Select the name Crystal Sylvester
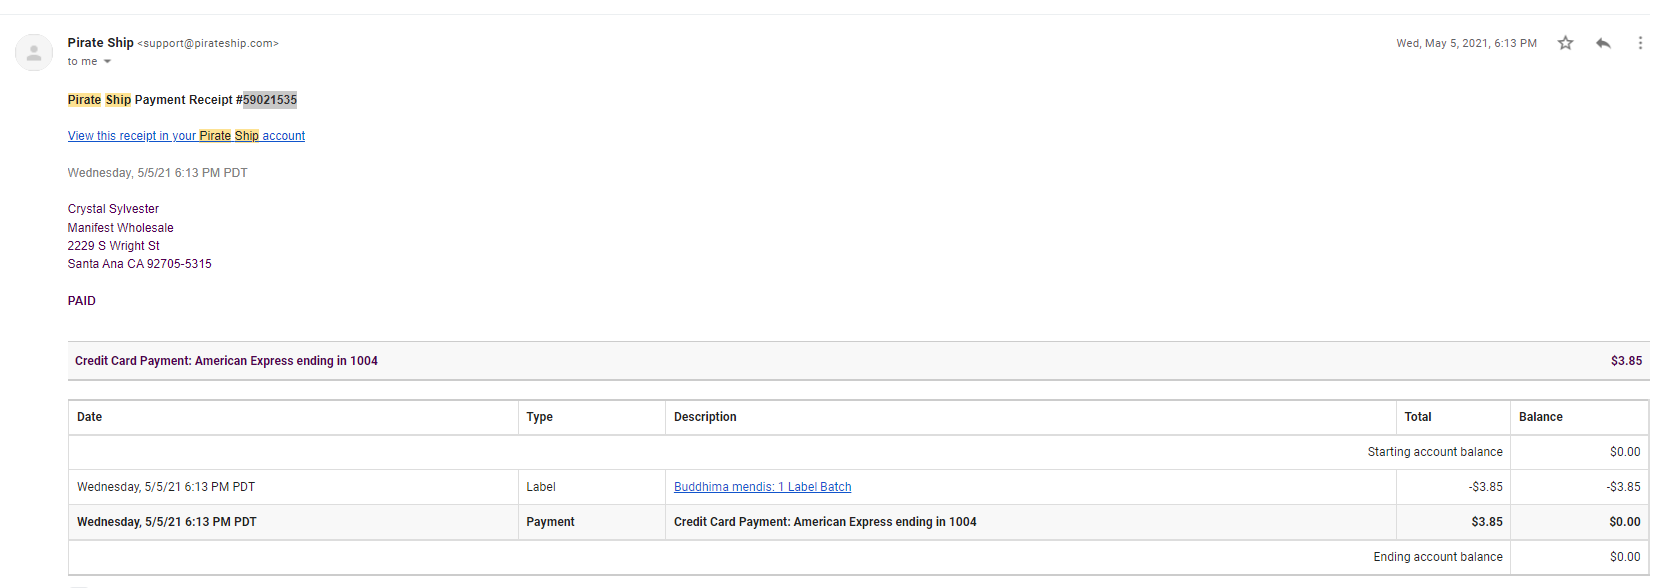 pos(113,209)
